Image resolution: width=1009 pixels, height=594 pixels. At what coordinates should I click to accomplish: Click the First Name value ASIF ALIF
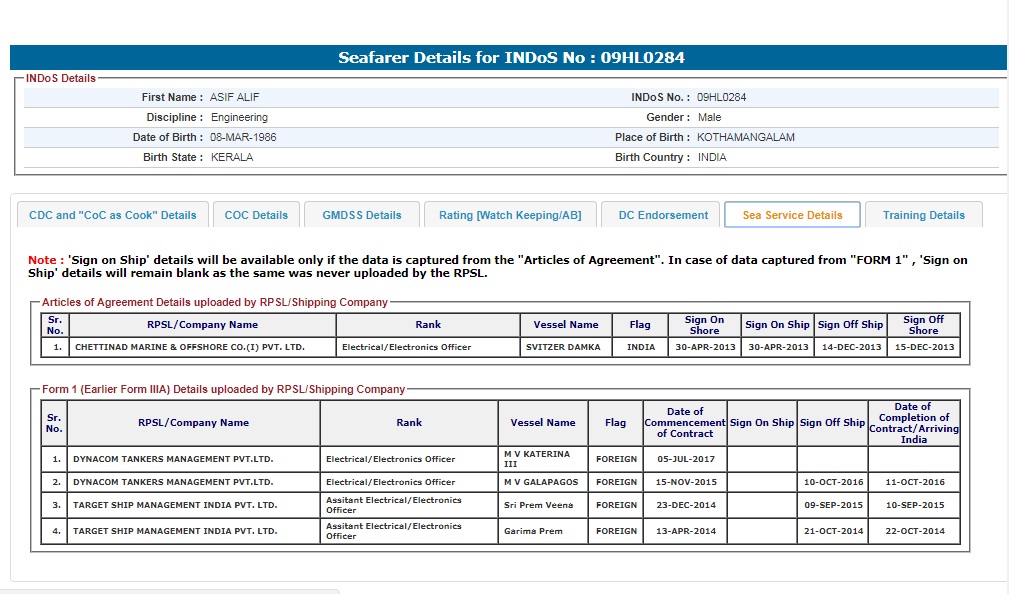coord(235,98)
